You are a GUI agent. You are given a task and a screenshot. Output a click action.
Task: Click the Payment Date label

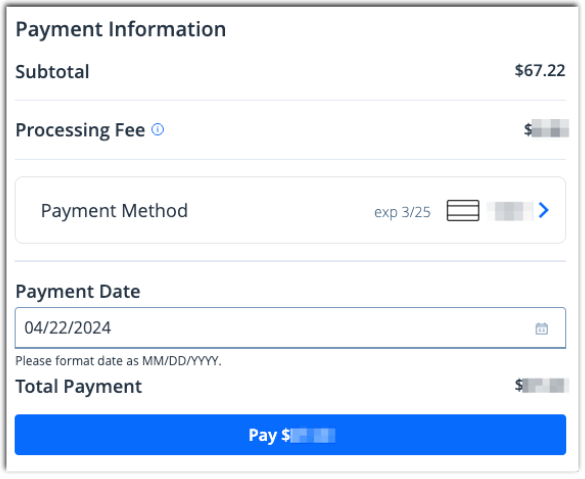coord(78,291)
